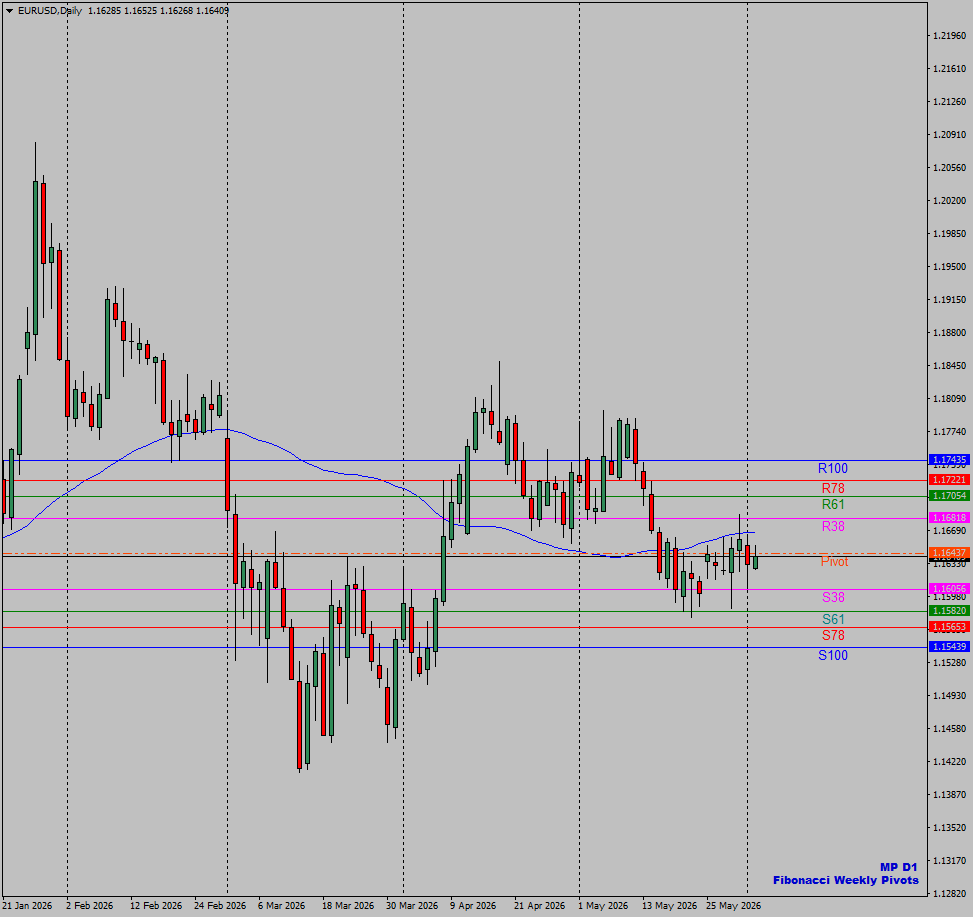Viewport: 973px width, 917px height.
Task: Select the R78 resistance label
Action: [x=833, y=488]
